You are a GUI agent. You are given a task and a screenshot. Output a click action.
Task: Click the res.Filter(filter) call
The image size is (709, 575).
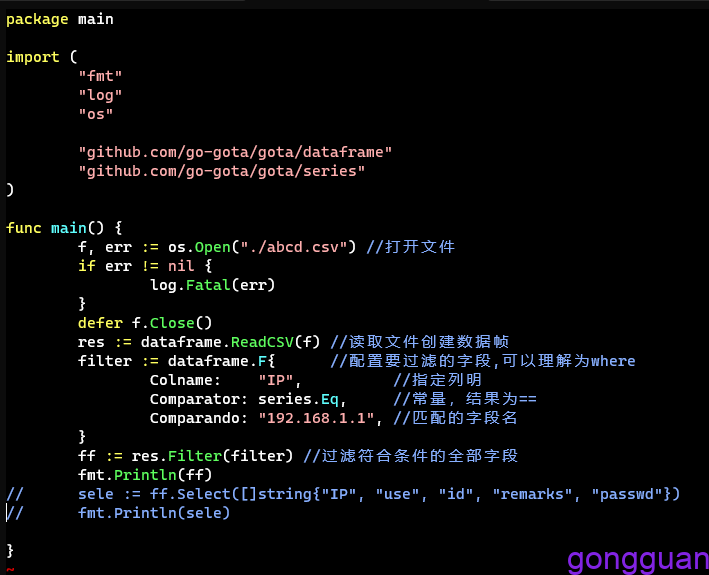(208, 456)
